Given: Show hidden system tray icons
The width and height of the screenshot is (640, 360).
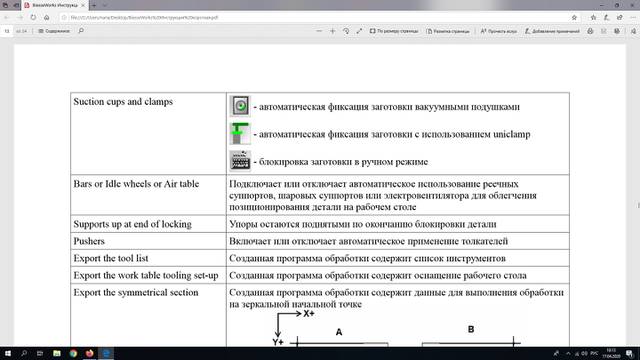Looking at the screenshot, I should pyautogui.click(x=568, y=353).
